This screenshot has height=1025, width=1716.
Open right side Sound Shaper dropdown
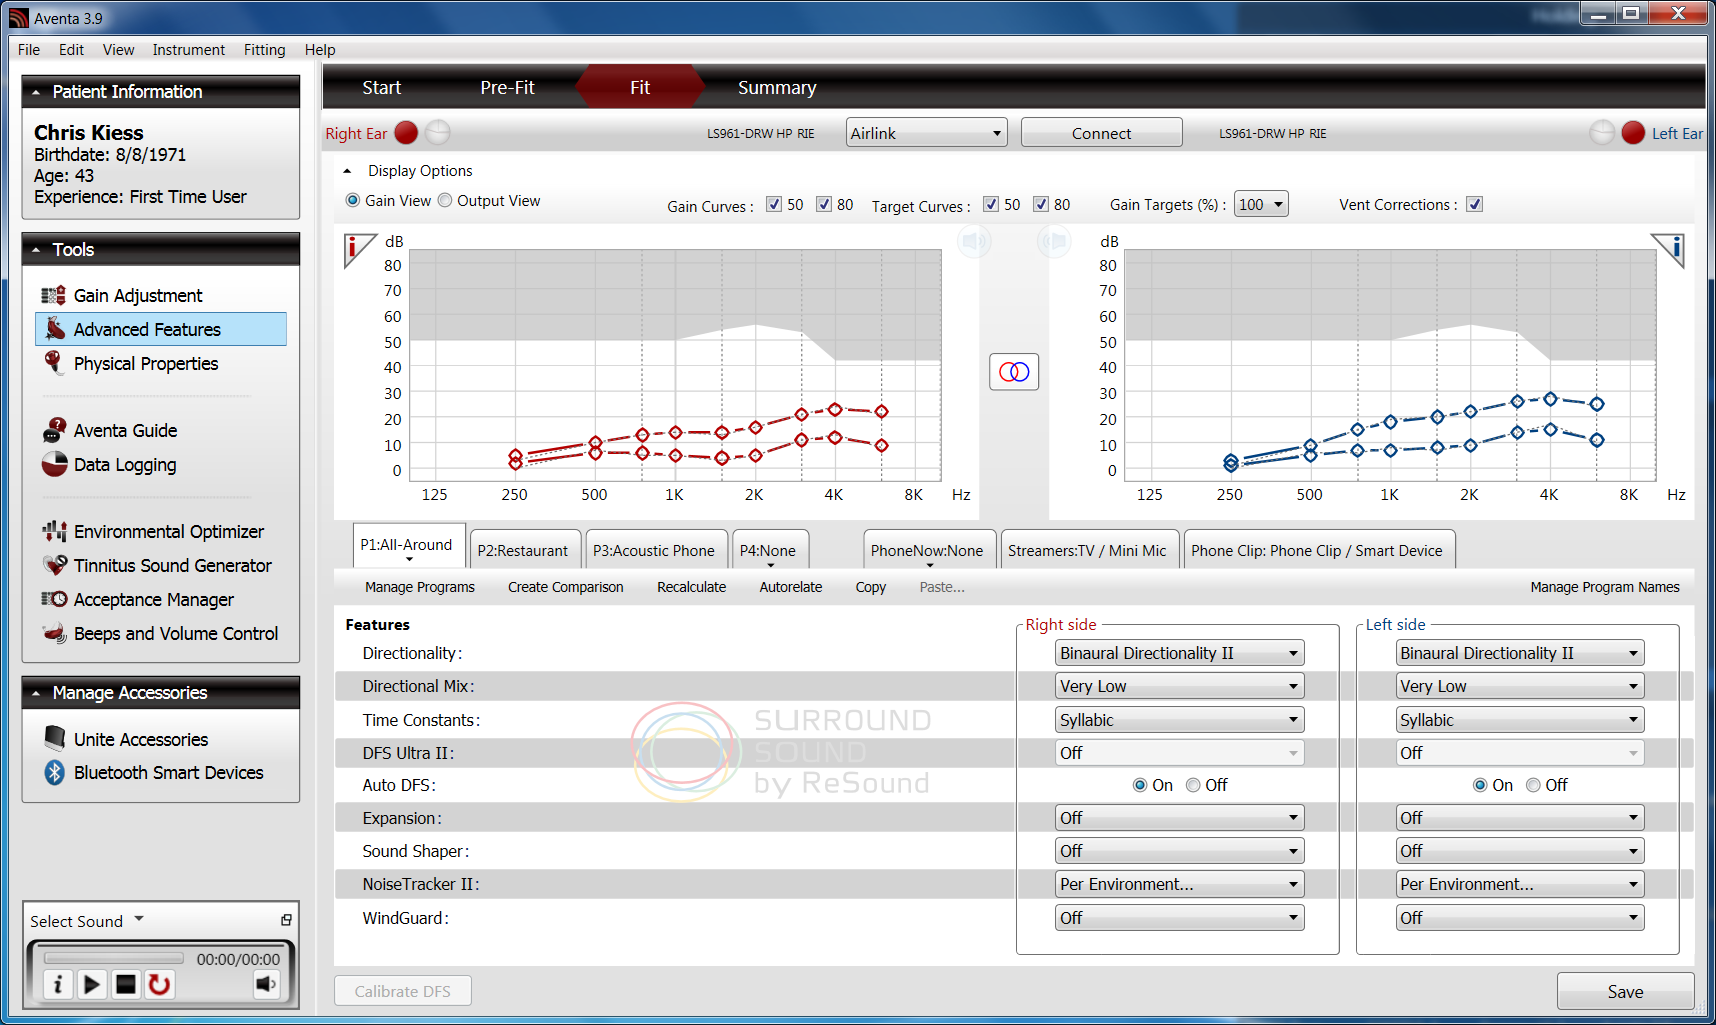click(1180, 851)
